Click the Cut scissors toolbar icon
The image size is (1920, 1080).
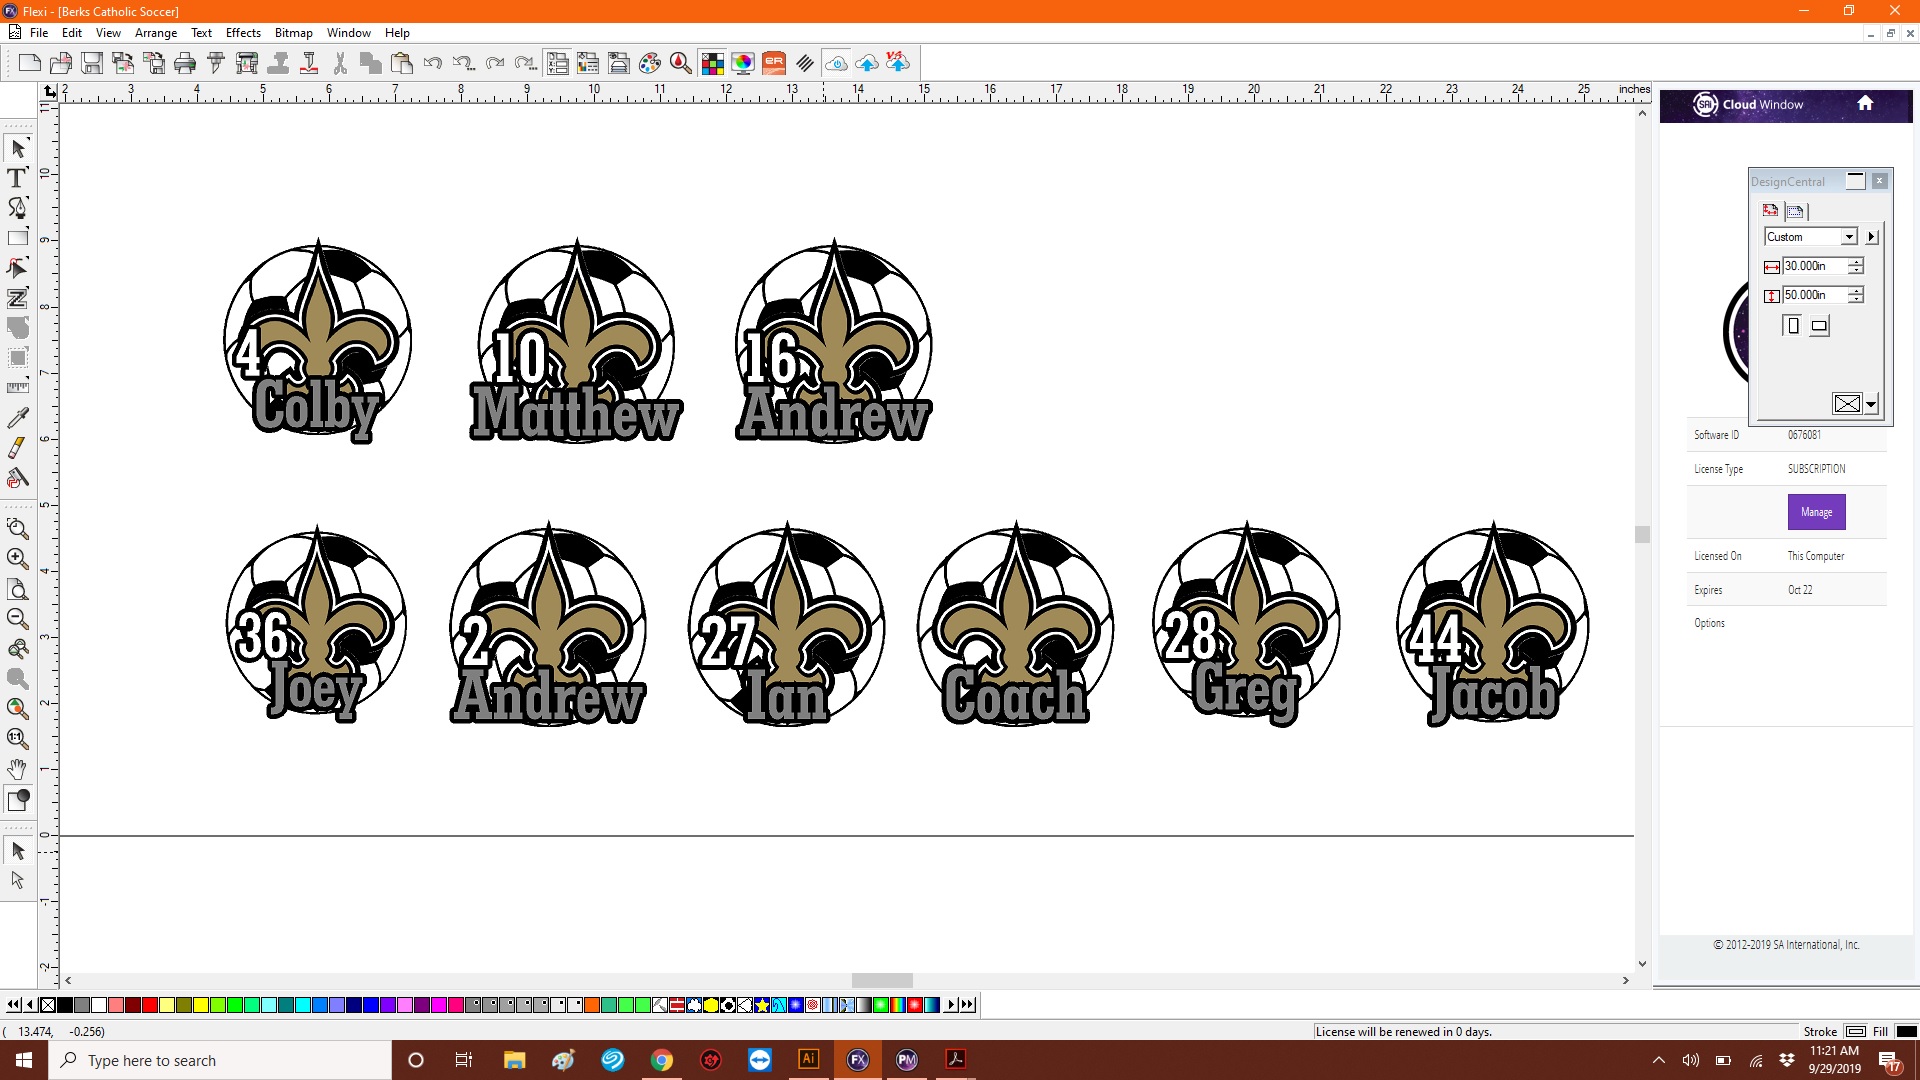(340, 64)
